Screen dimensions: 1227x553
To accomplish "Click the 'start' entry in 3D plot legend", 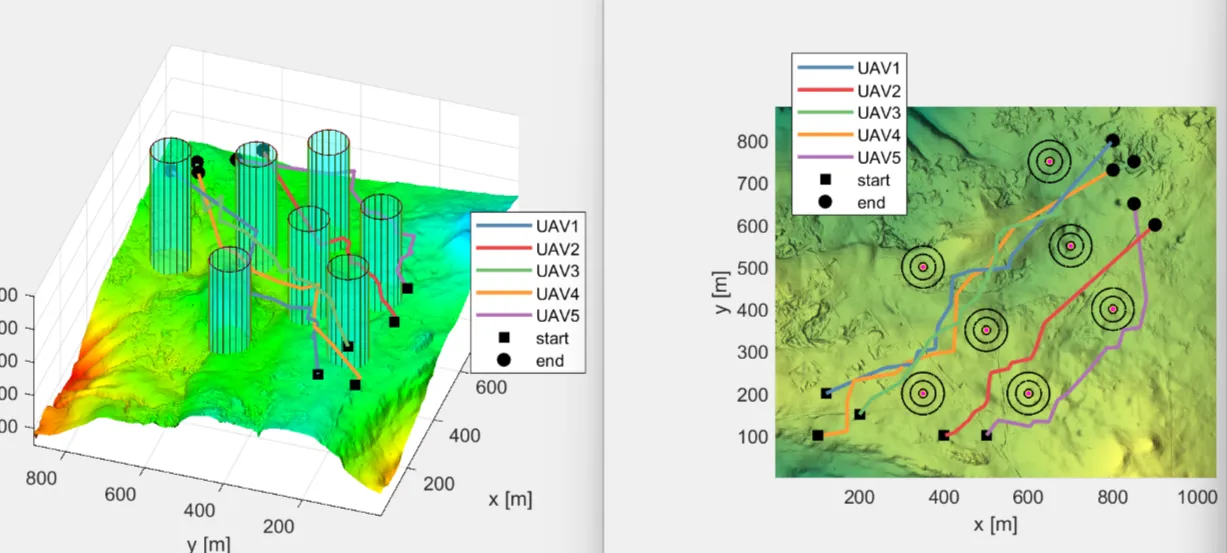I will (552, 339).
